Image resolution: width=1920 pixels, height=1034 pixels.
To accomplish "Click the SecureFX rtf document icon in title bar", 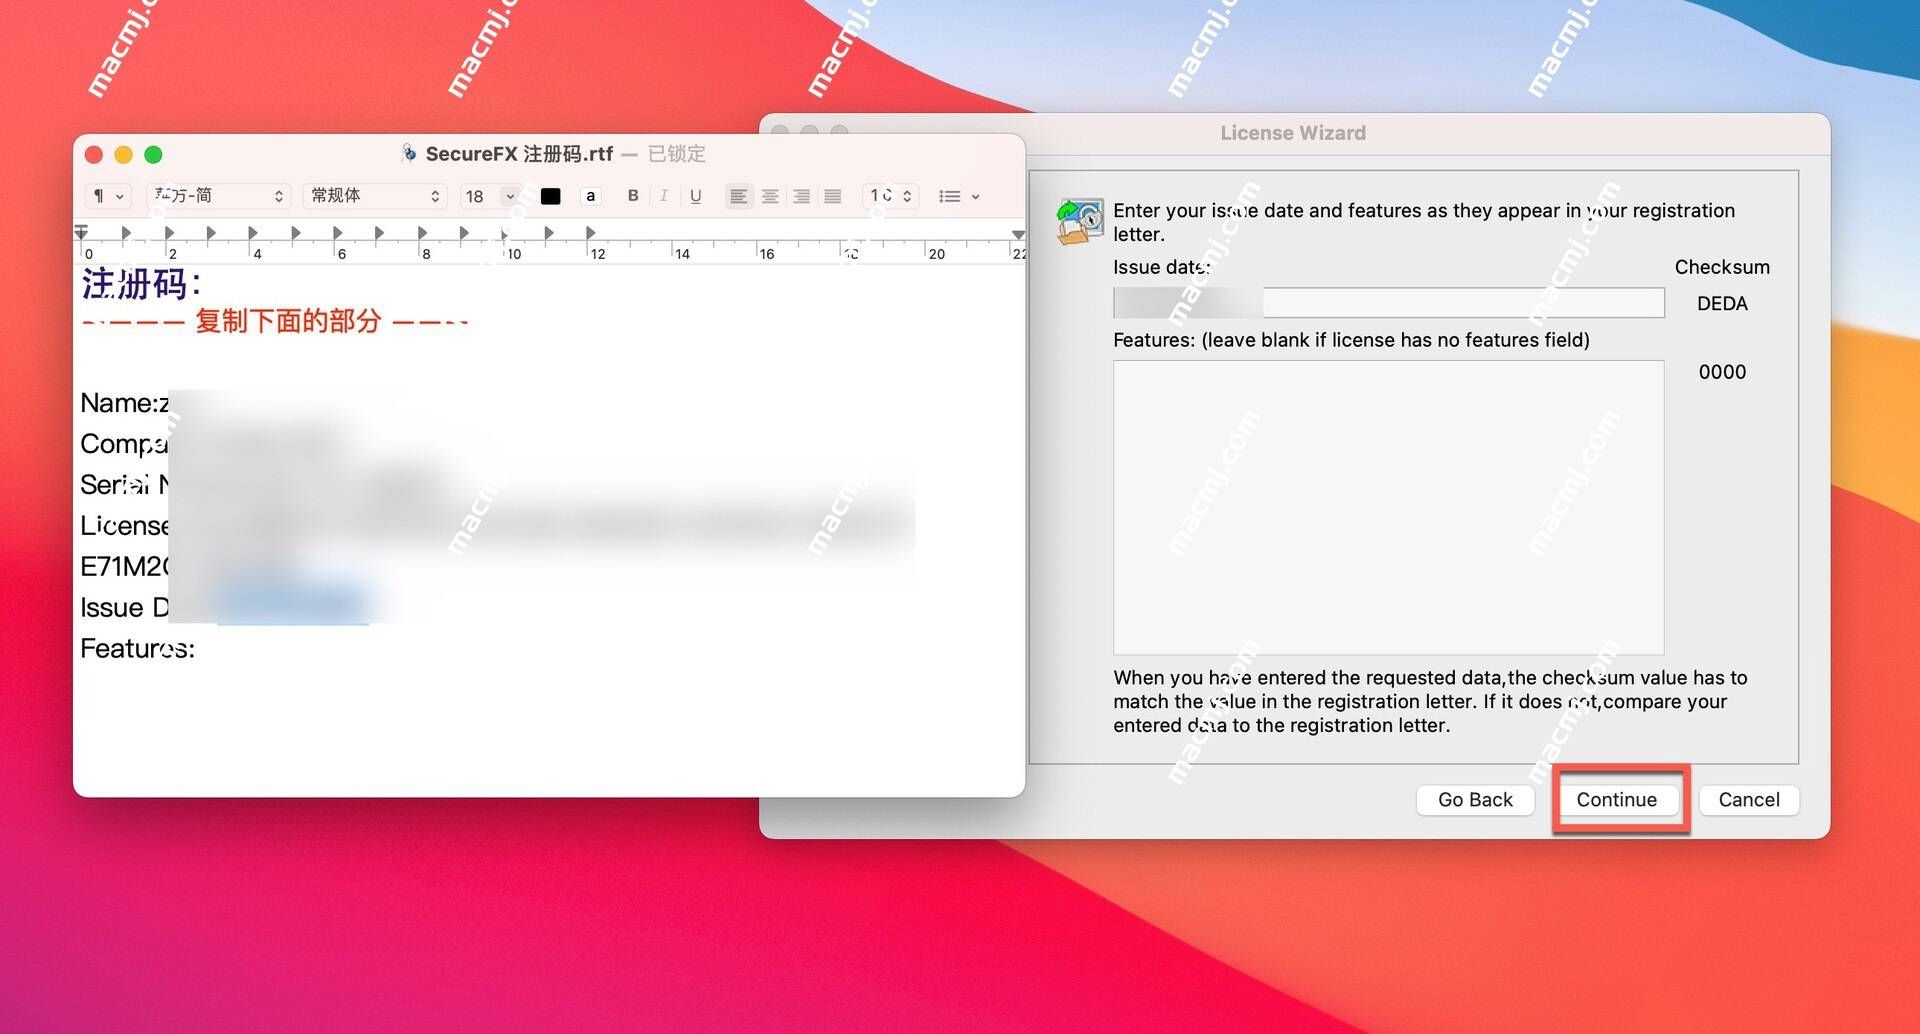I will click(409, 153).
